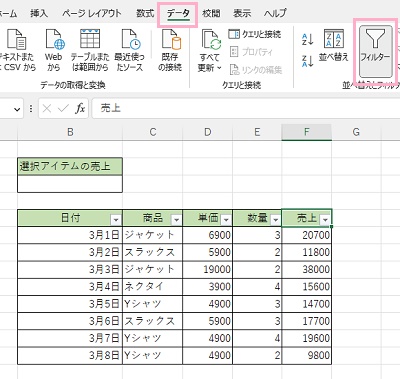The width and height of the screenshot is (400, 379).
Task: Select the 15600 sales cell
Action: tap(307, 287)
